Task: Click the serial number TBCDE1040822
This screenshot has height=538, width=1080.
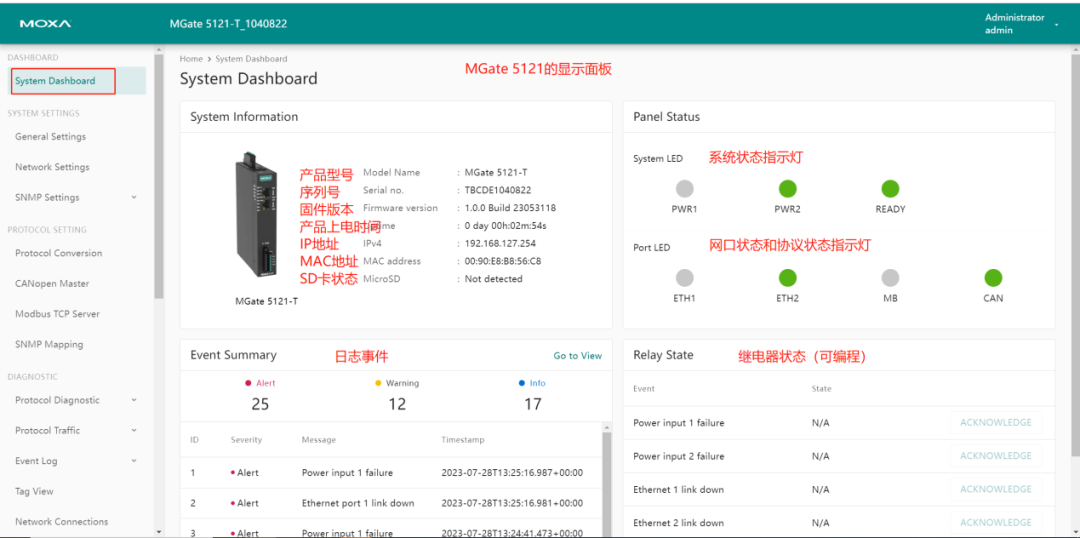Action: (497, 190)
